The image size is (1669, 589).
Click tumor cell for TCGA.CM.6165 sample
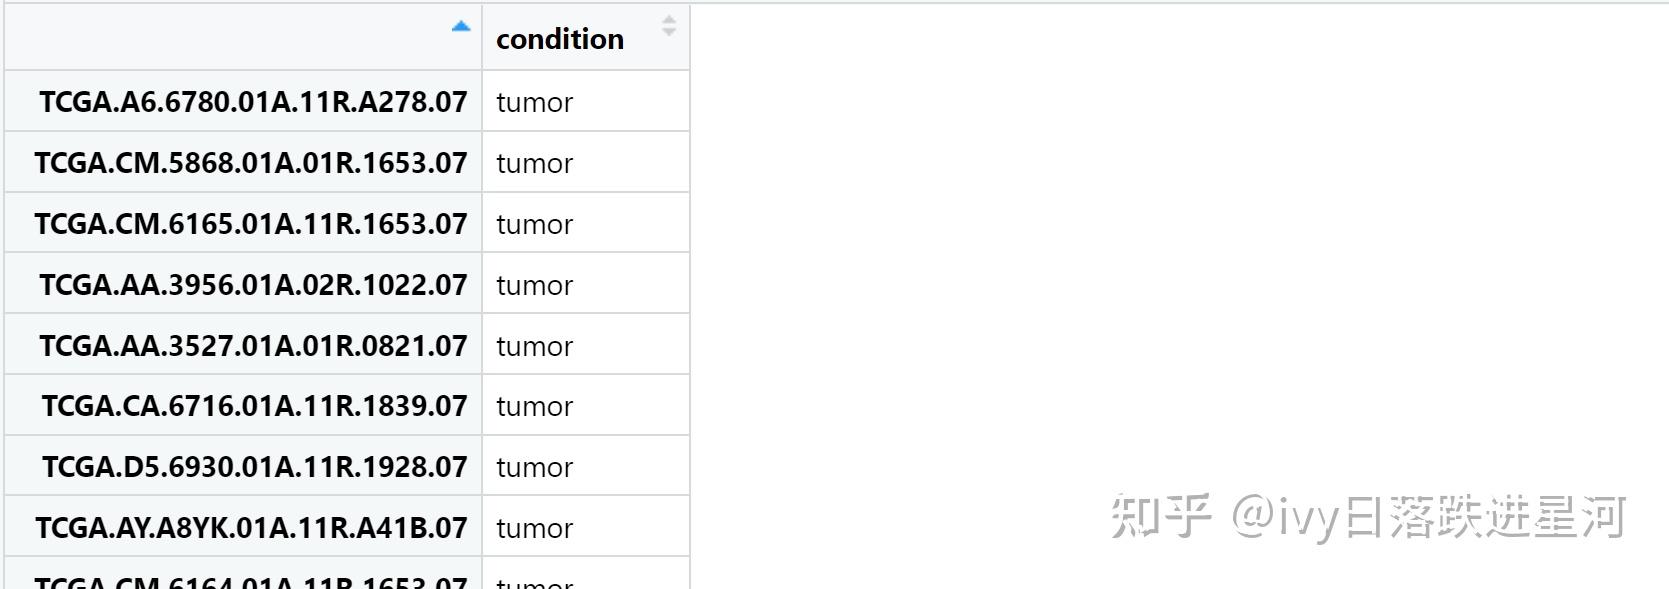click(535, 224)
